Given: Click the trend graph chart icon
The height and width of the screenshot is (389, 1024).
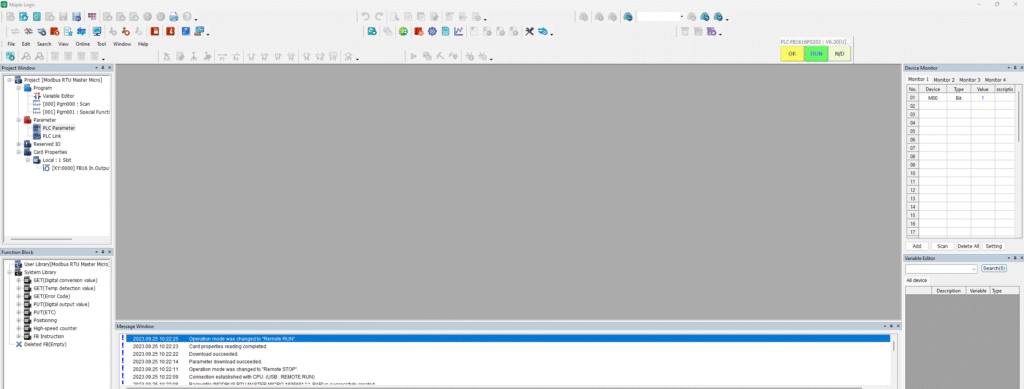Looking at the screenshot, I should [x=458, y=31].
